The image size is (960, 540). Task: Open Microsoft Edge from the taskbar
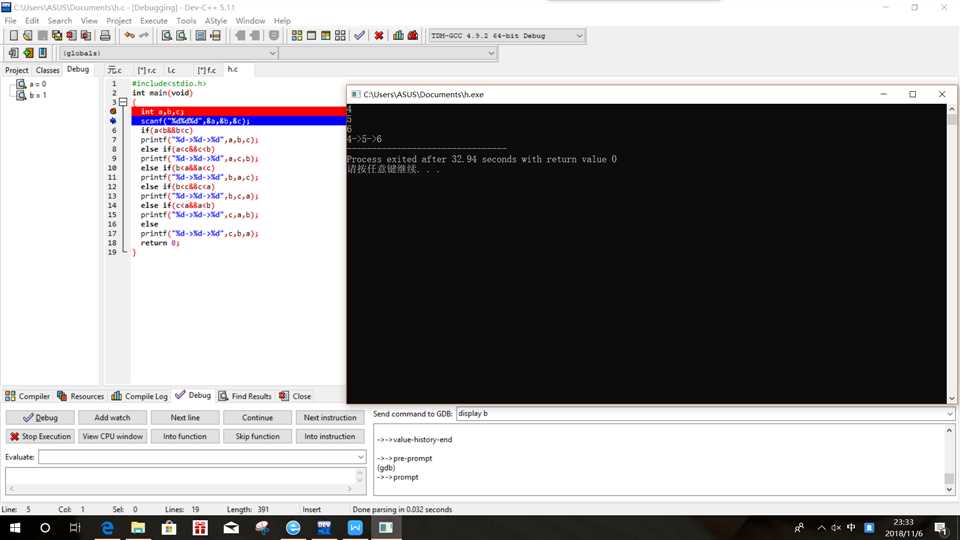108,528
